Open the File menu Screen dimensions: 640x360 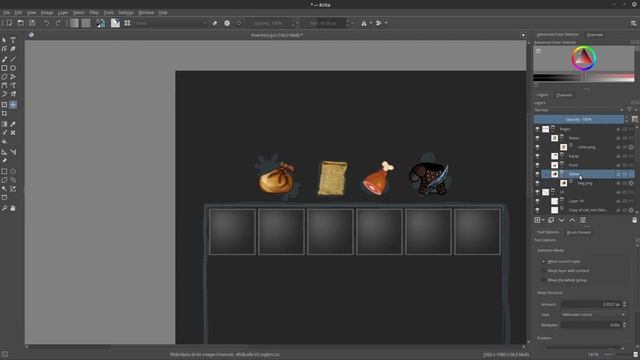[x=6, y=13]
